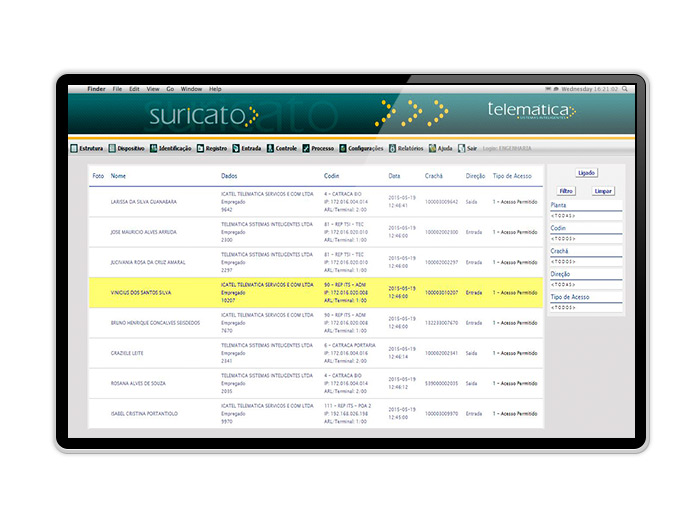Open the Dispositivo toolbar icon
The width and height of the screenshot is (694, 526).
click(112, 148)
